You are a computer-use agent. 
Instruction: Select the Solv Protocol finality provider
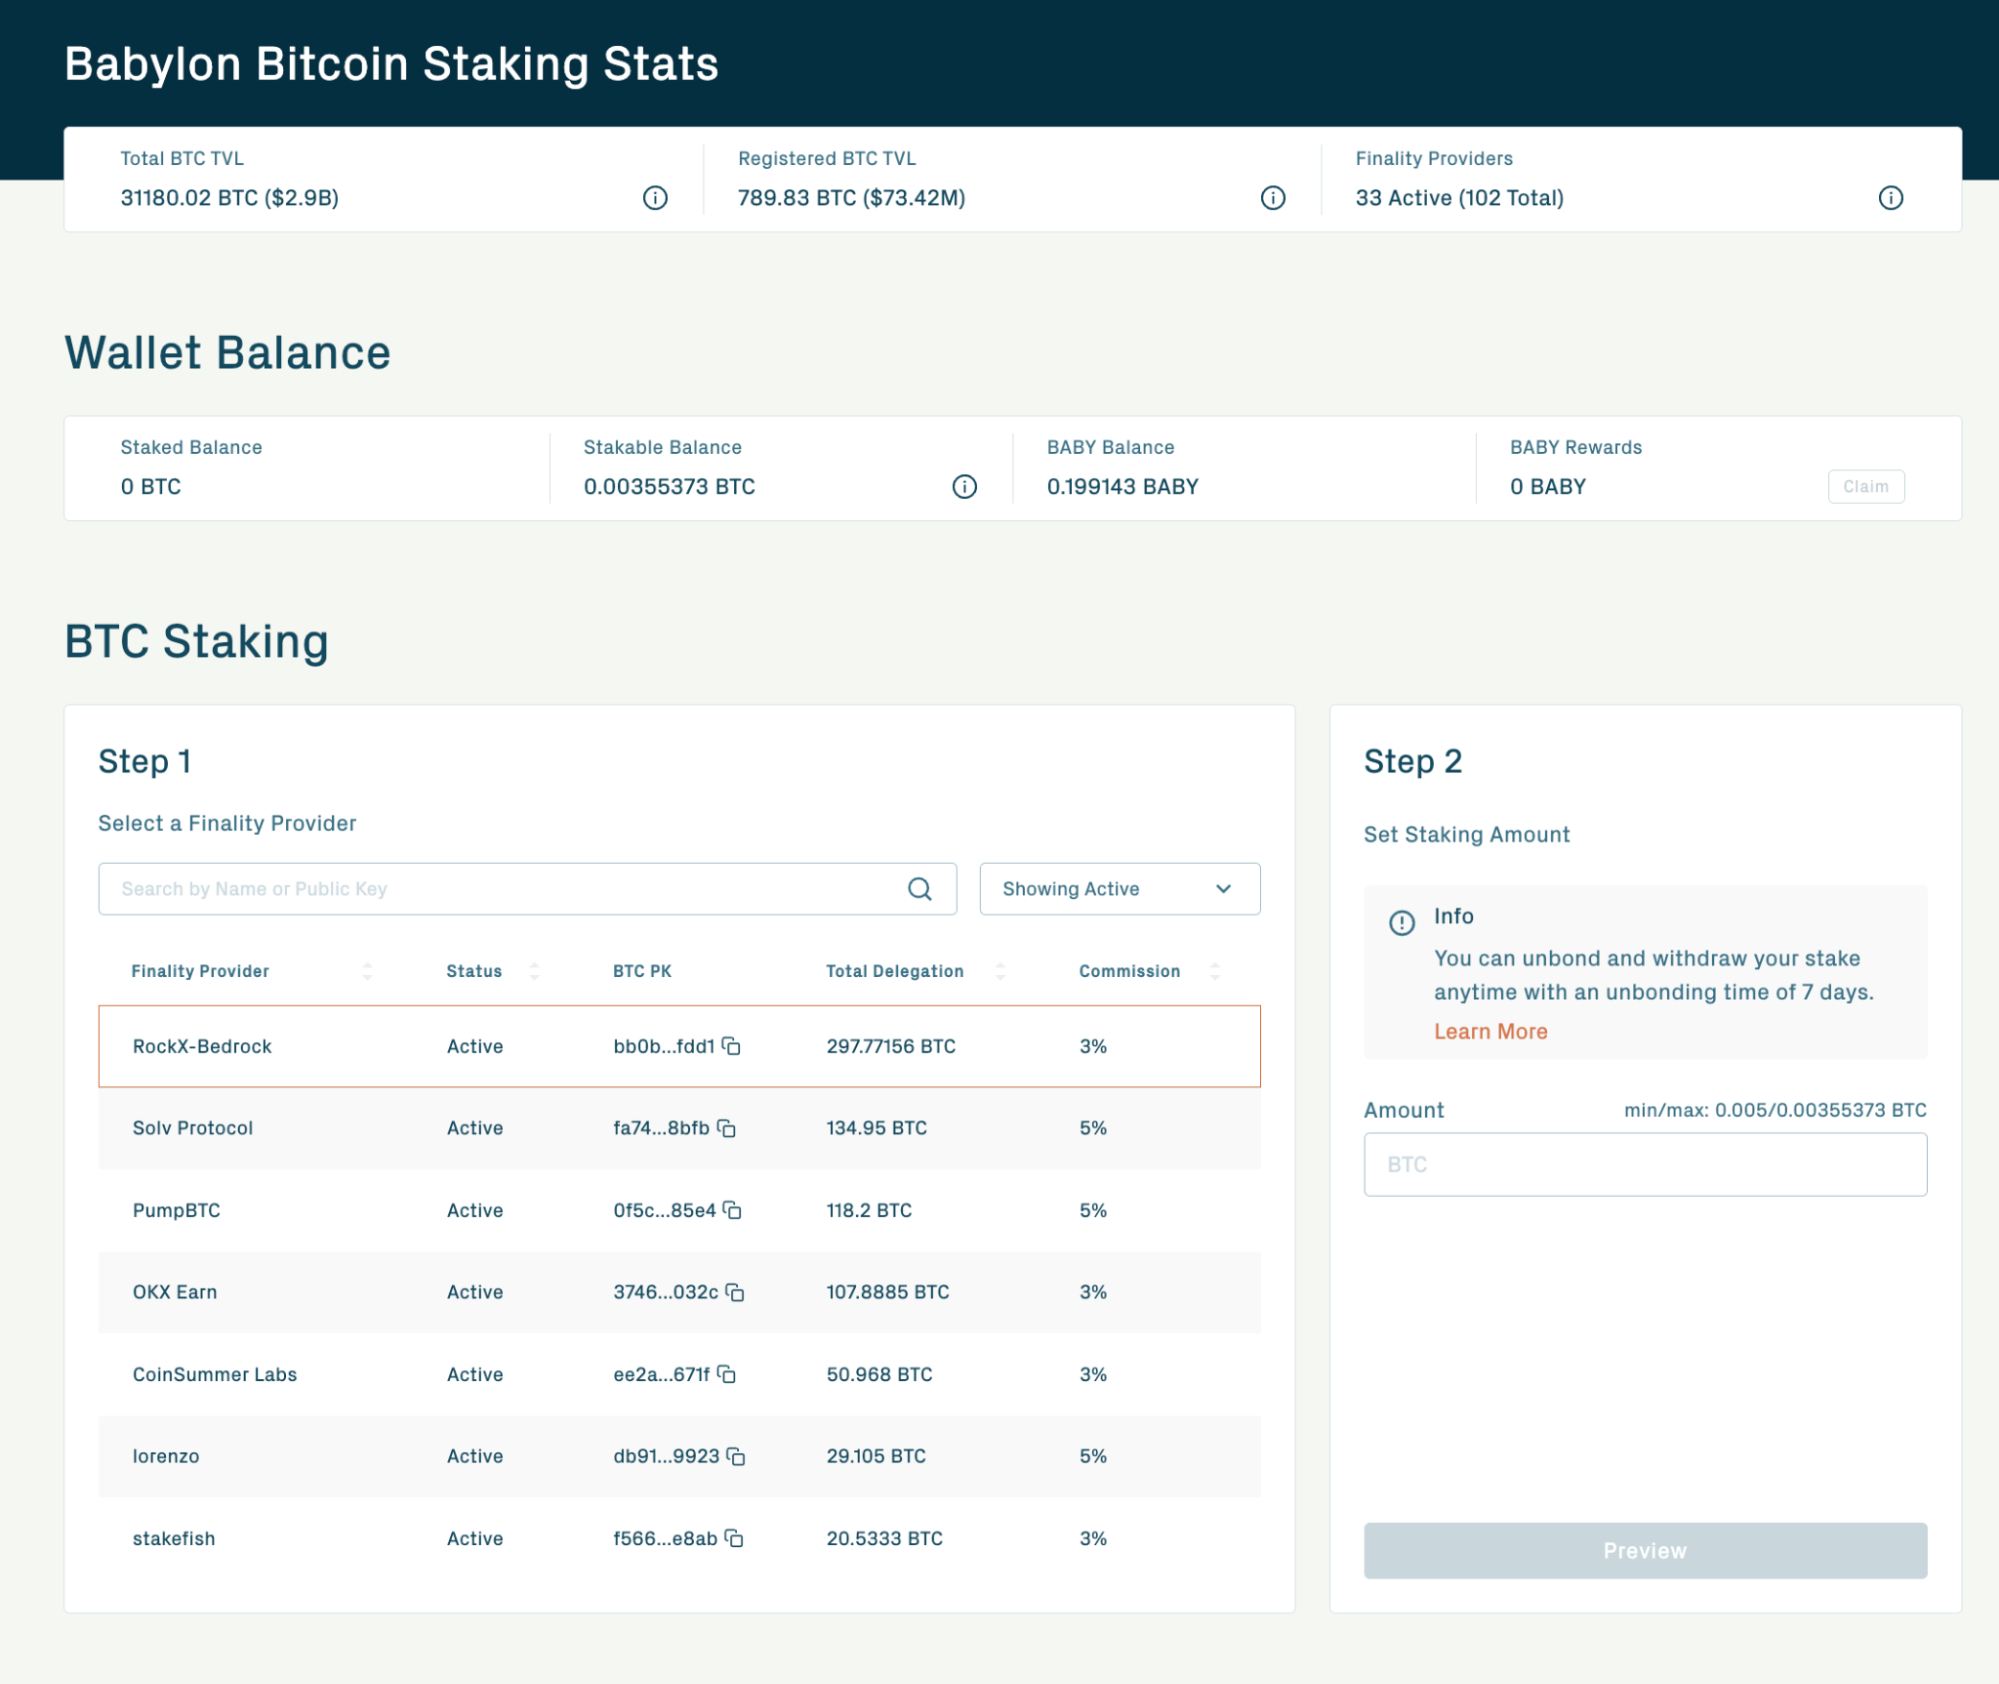tap(679, 1128)
